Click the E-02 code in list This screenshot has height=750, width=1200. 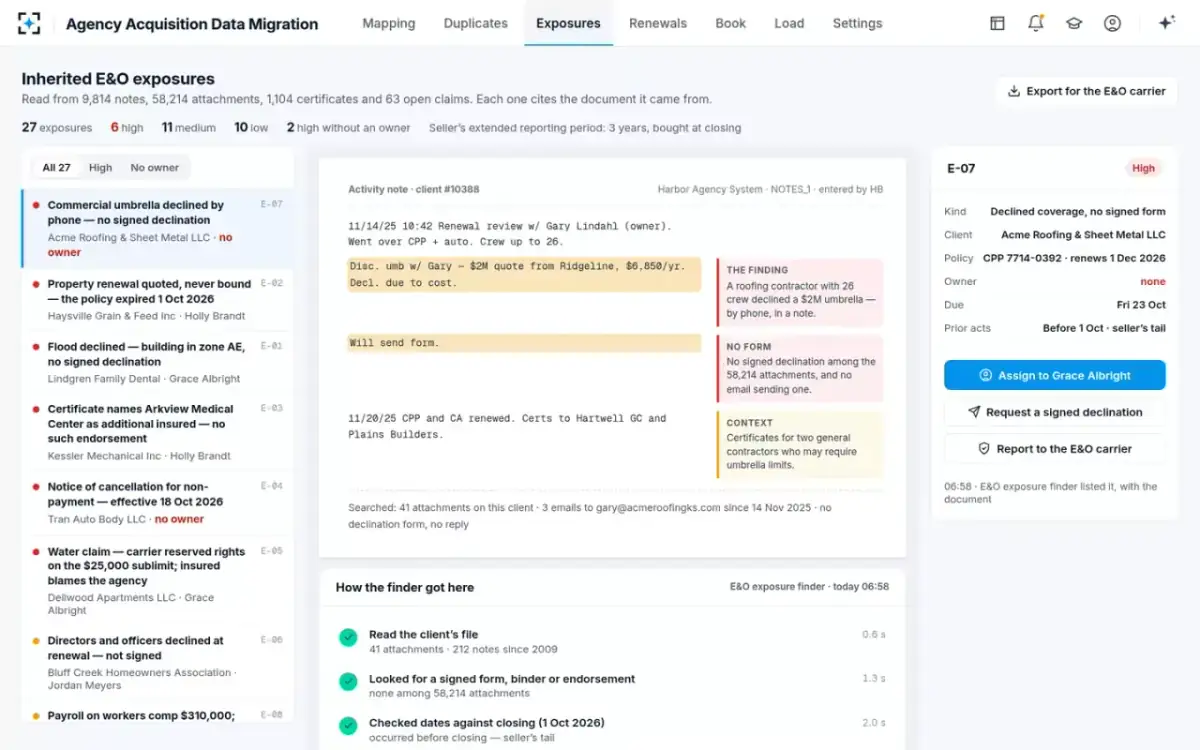coord(272,284)
